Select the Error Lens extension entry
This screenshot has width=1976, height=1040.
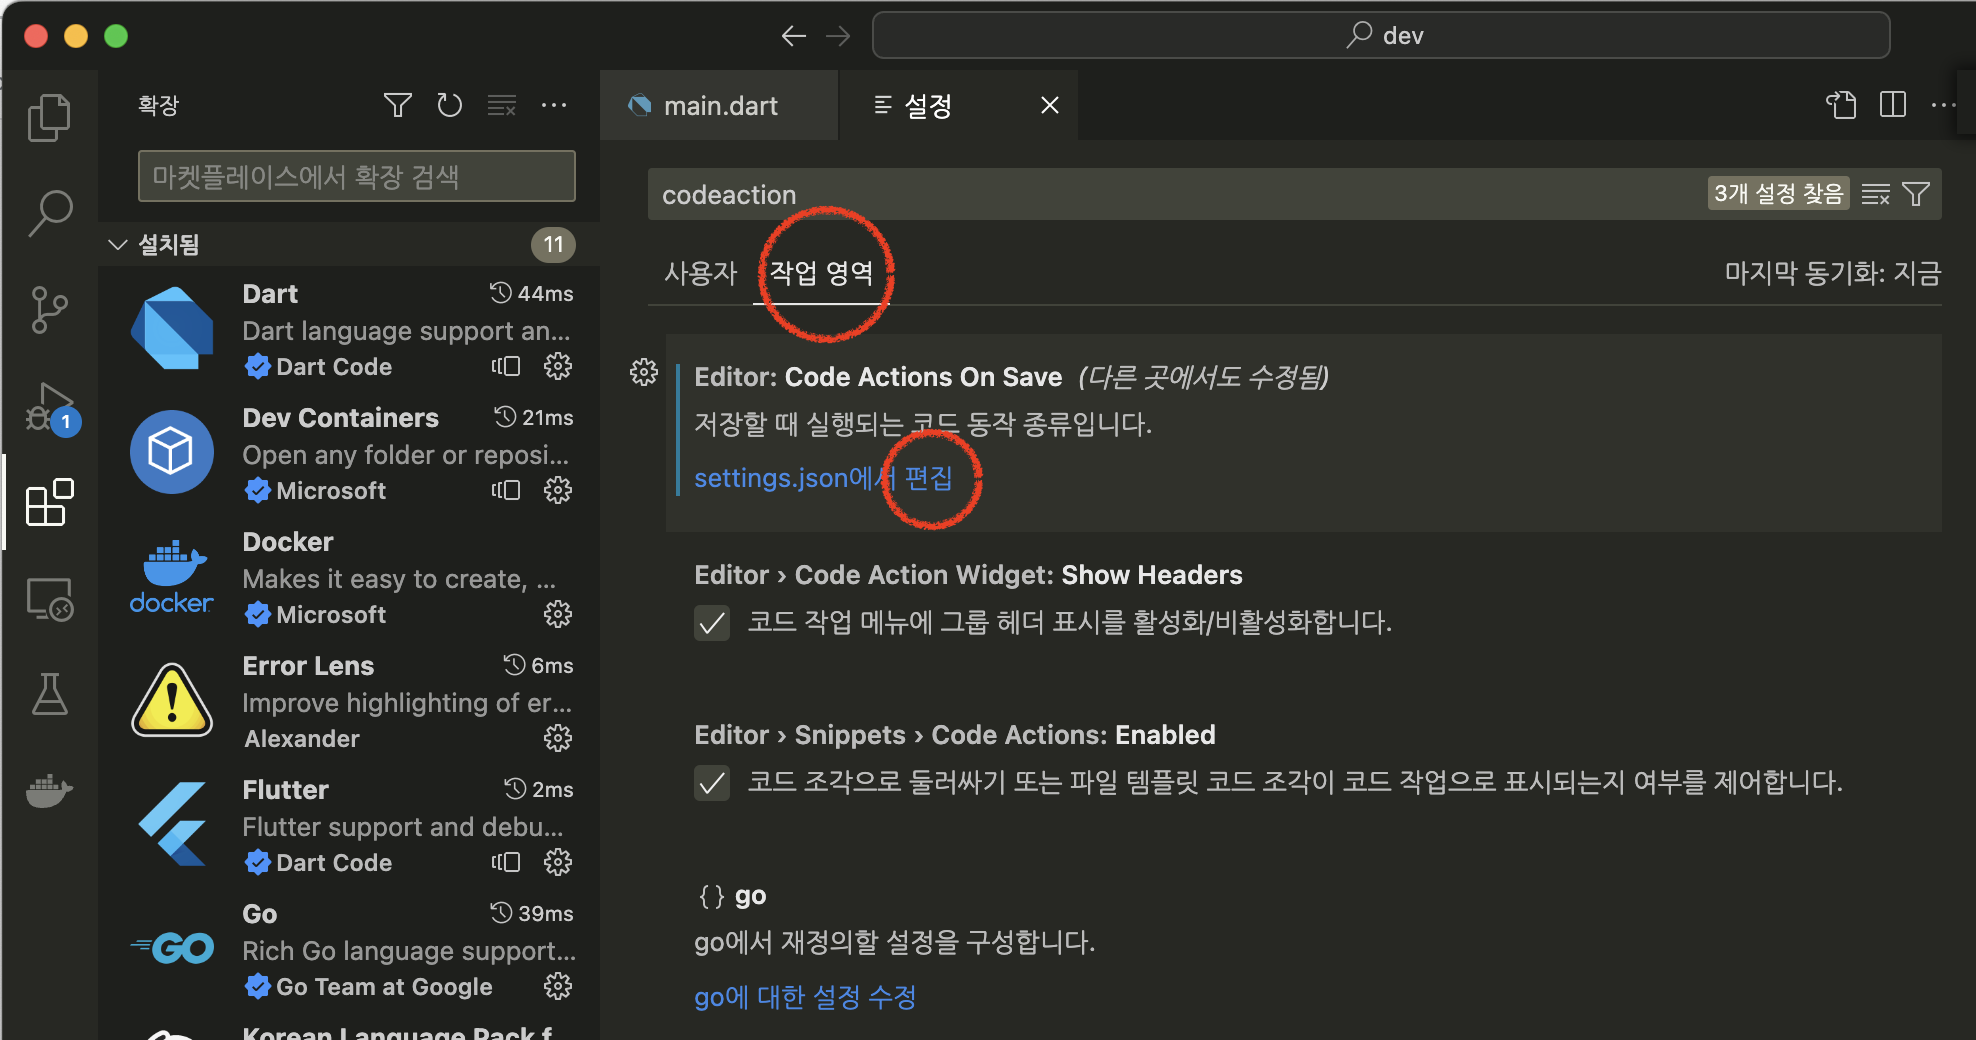point(350,701)
